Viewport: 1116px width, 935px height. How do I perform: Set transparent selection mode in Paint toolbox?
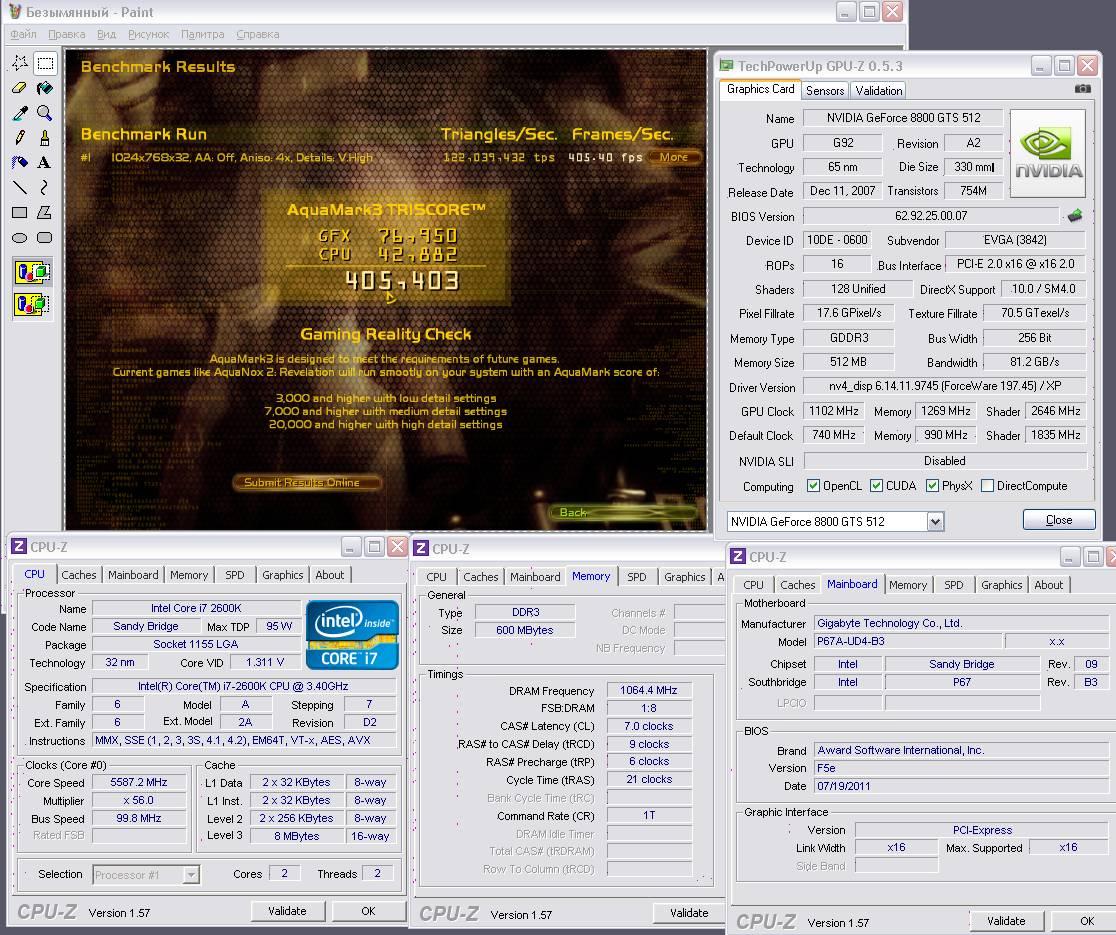pos(32,305)
